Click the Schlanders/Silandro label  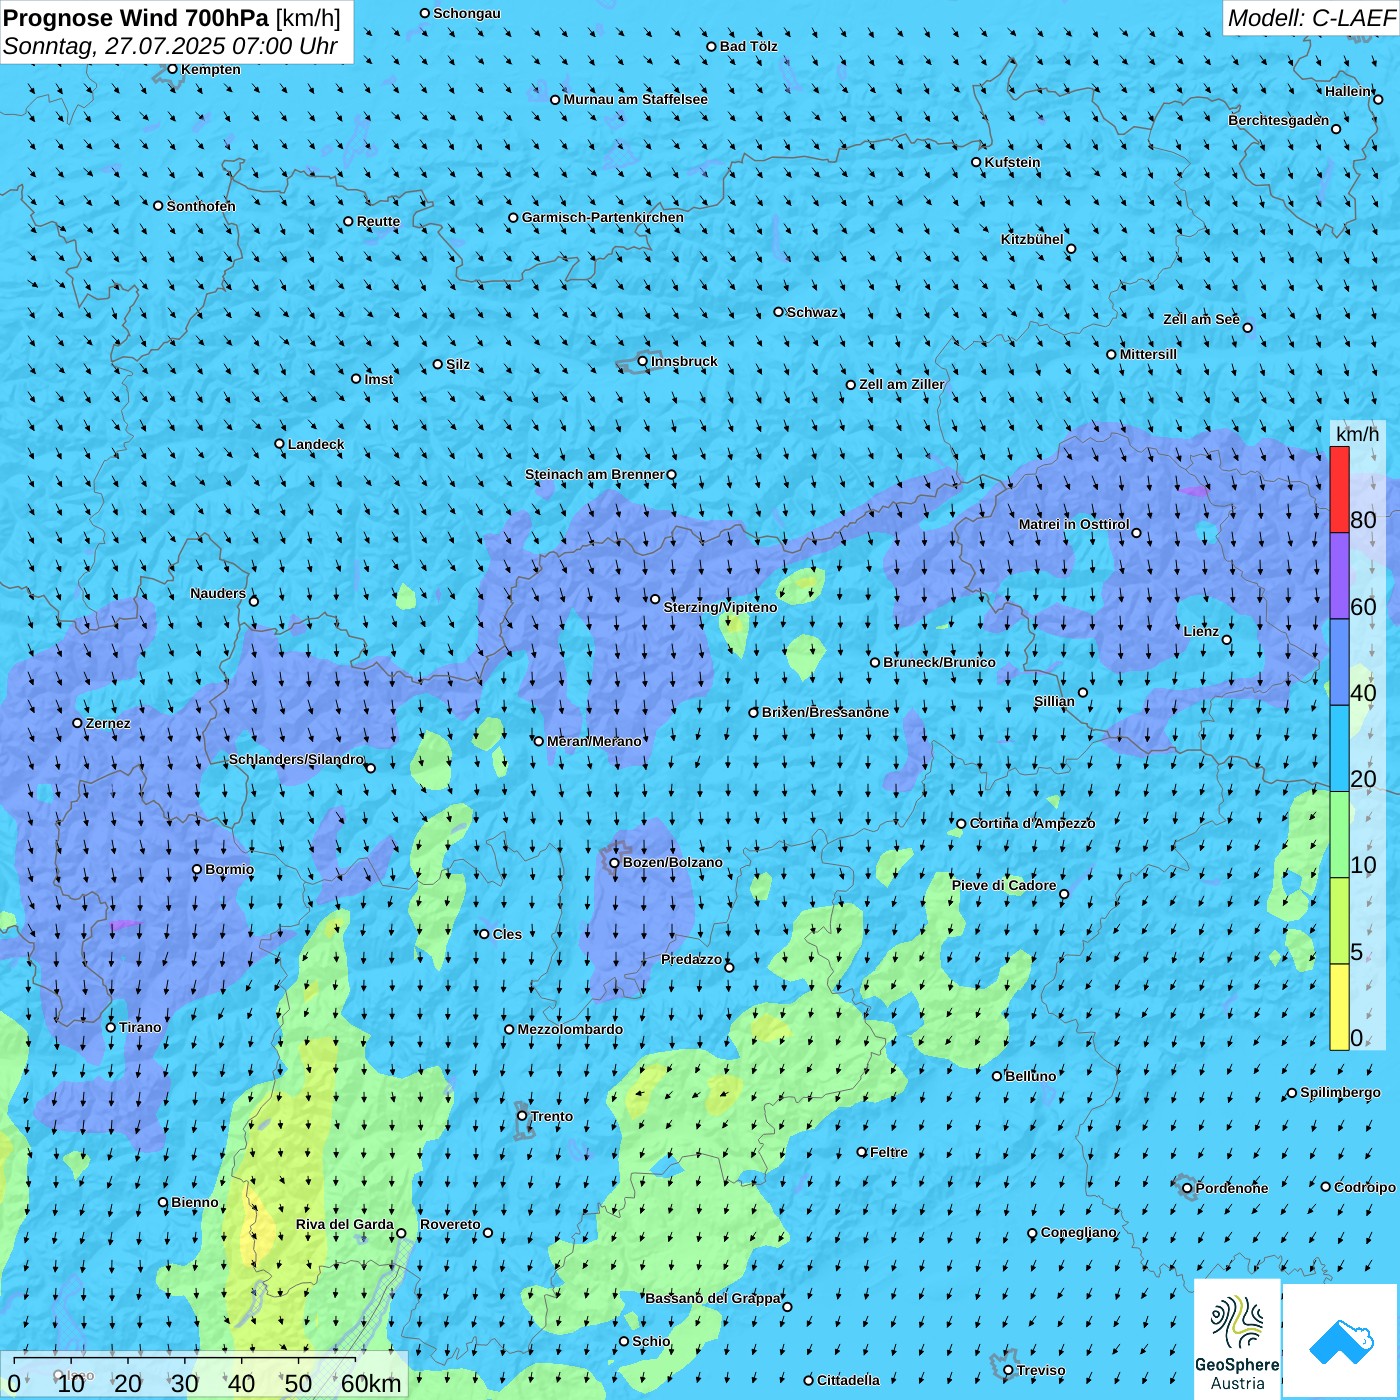(296, 759)
